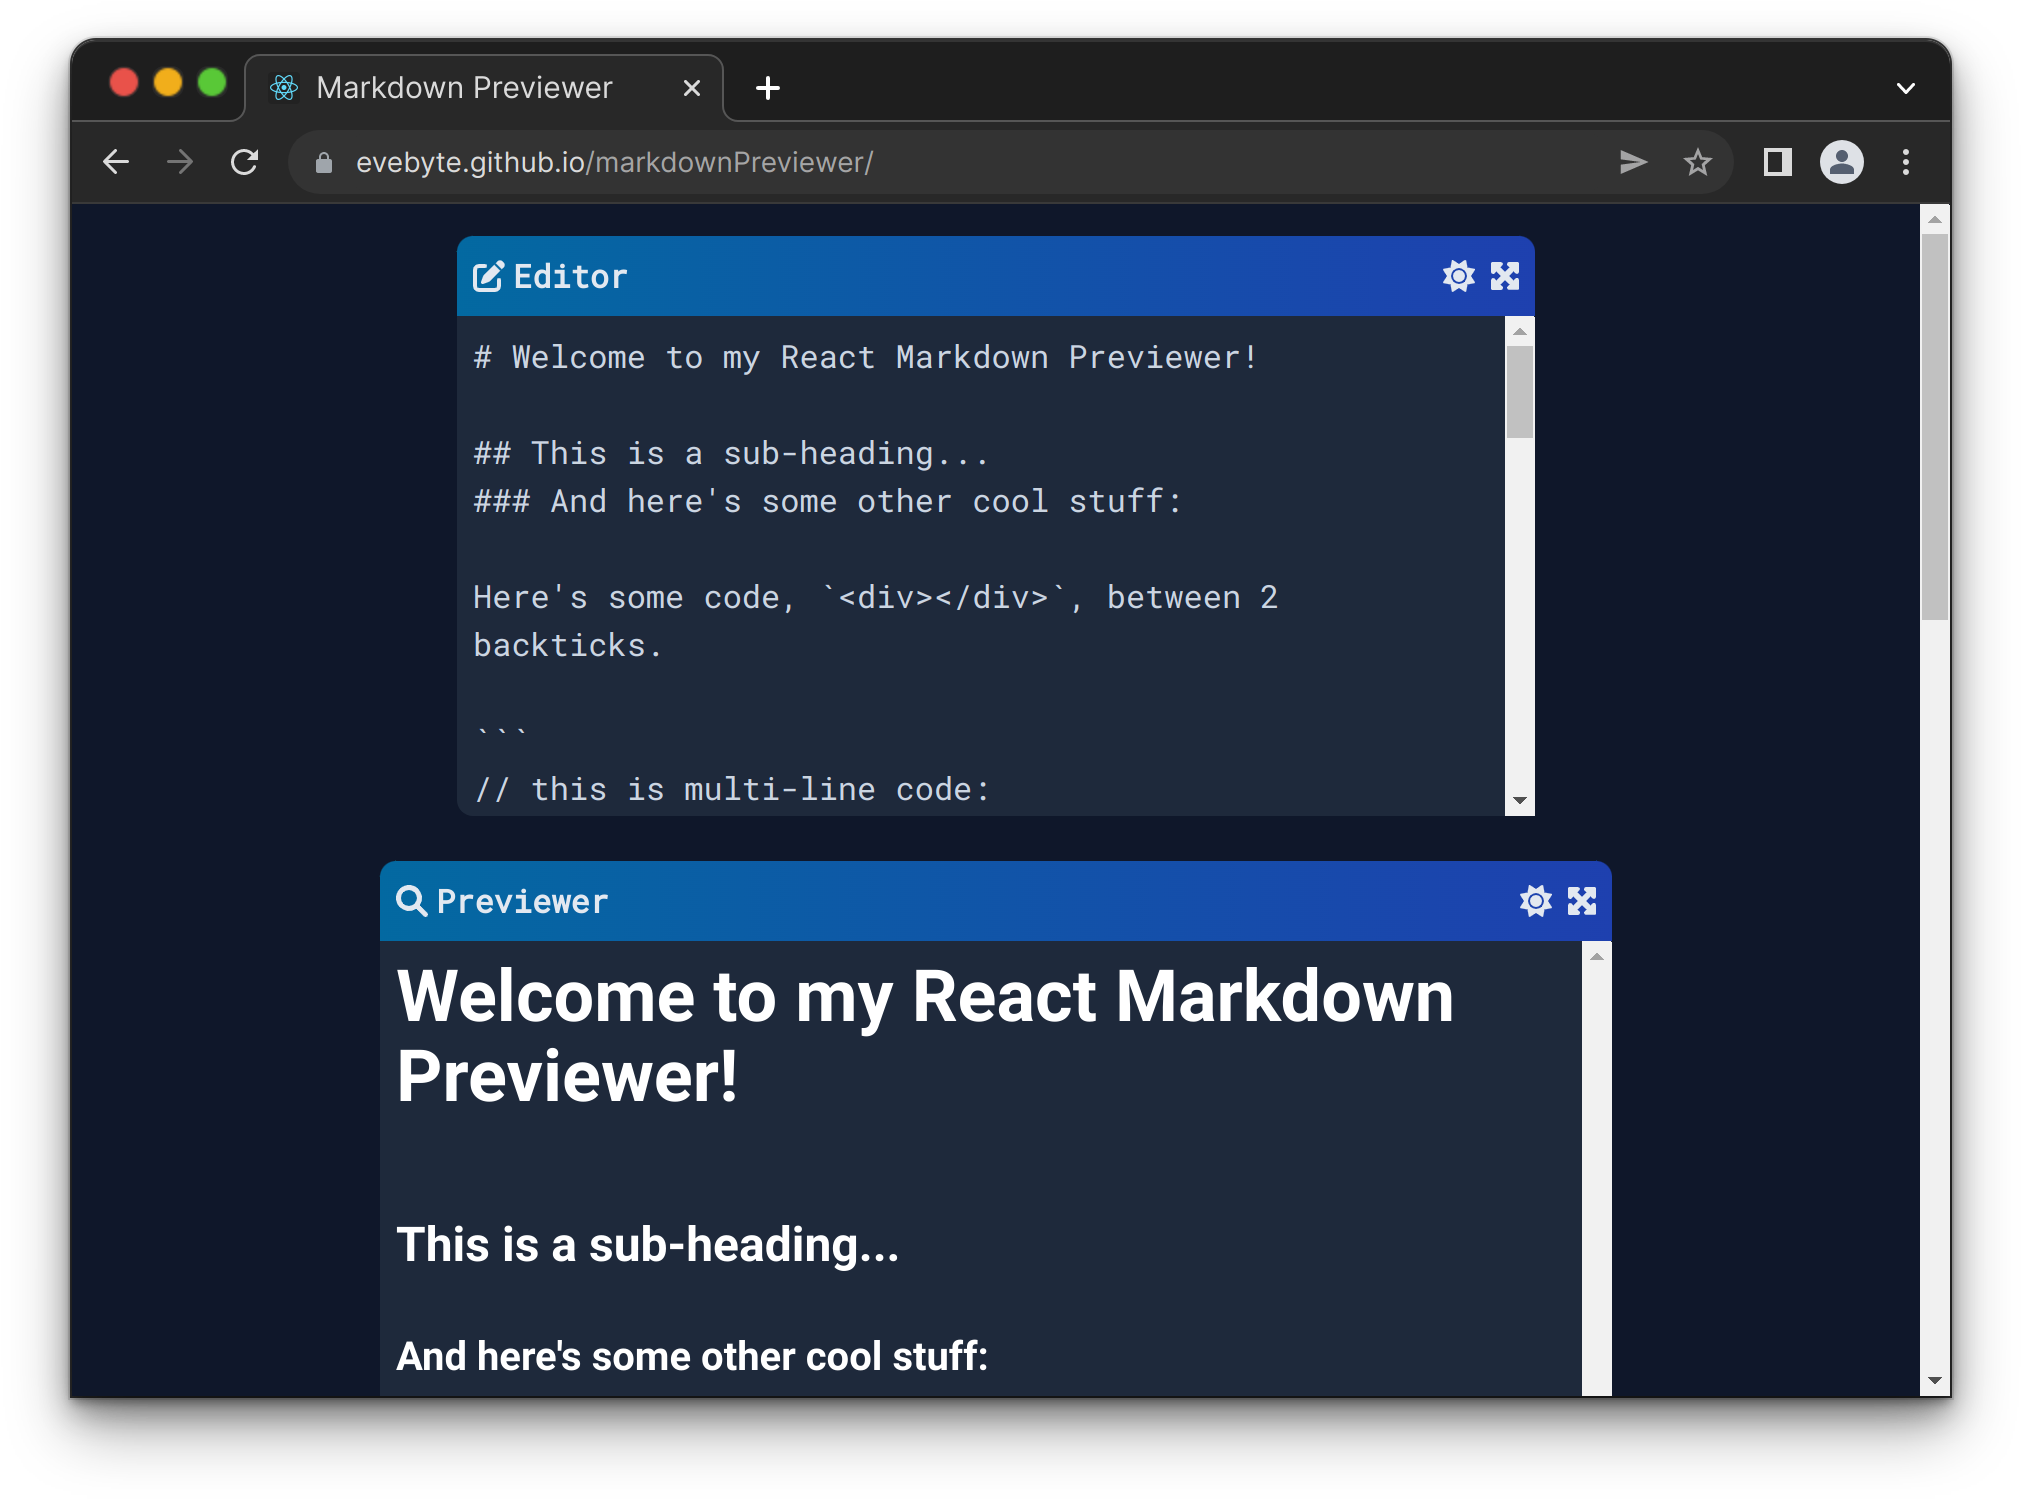Image resolution: width=2022 pixels, height=1500 pixels.
Task: Click editor line '// this is multi-line code:'
Action: point(731,789)
